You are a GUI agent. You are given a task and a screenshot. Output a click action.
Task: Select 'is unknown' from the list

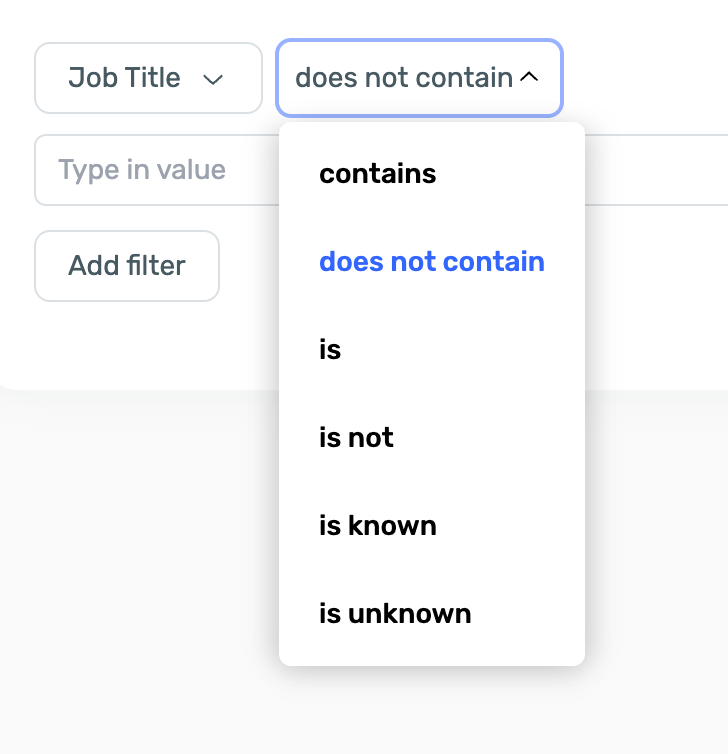pos(395,614)
